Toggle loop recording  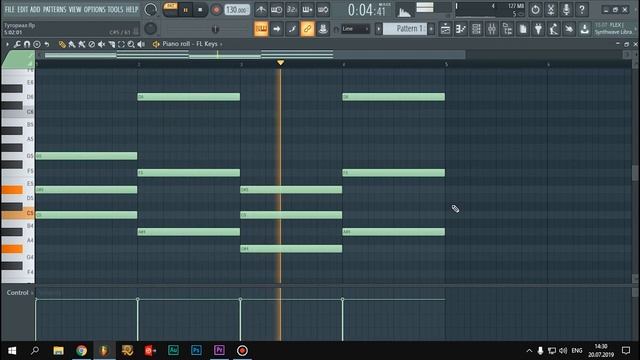323,9
